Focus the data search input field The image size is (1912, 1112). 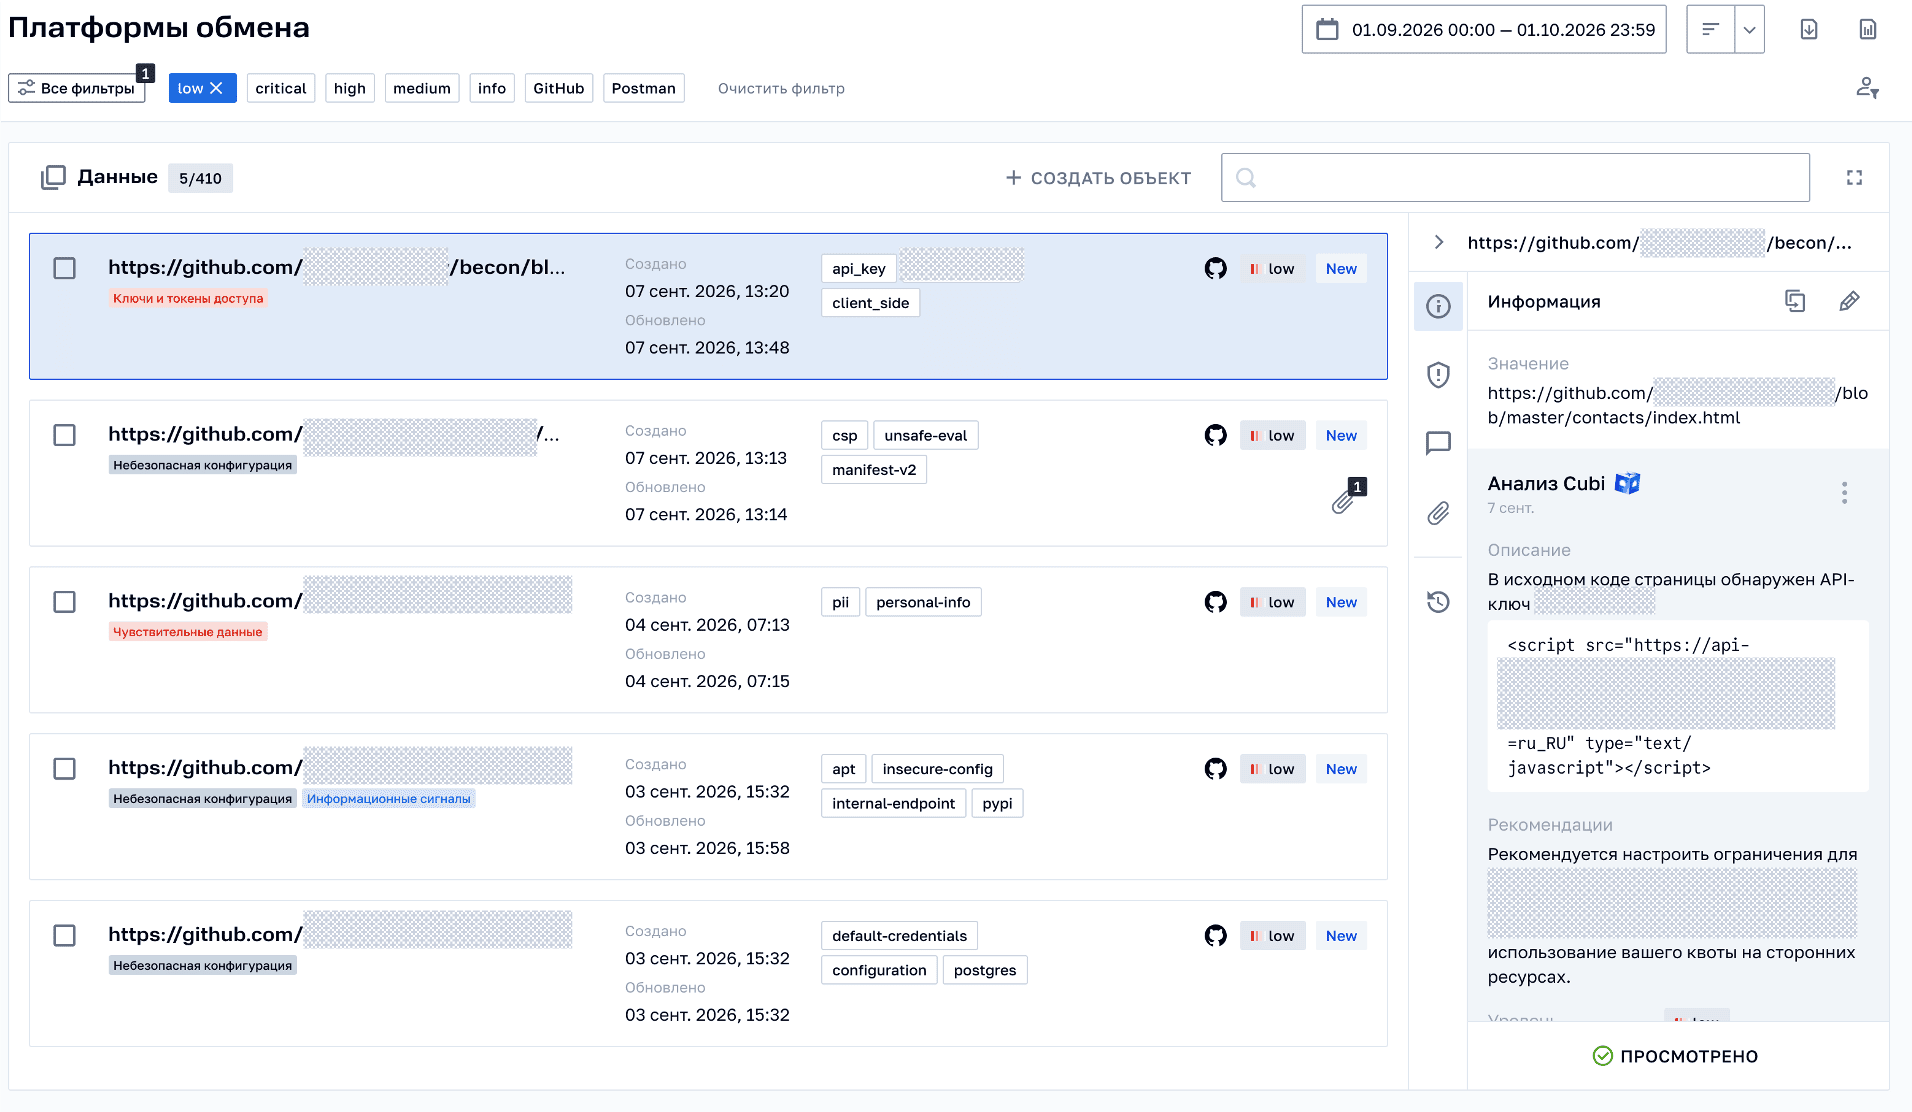[1515, 177]
